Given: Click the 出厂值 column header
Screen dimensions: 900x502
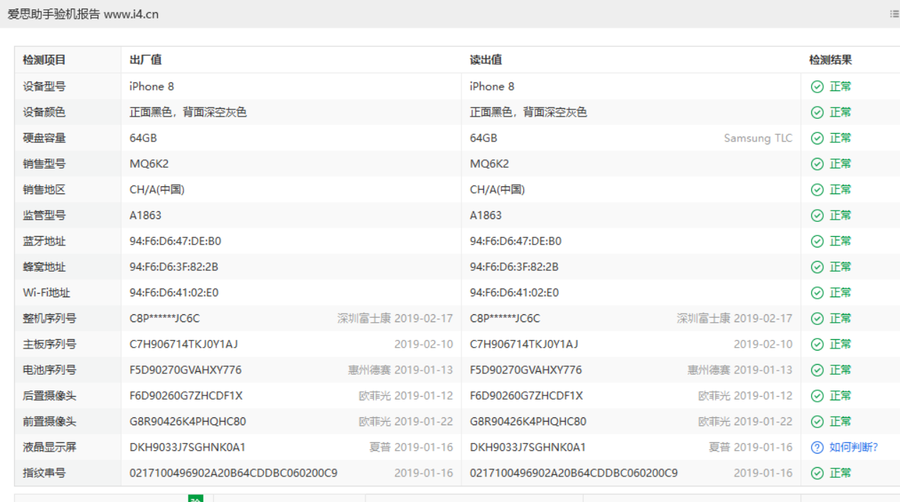Looking at the screenshot, I should coord(145,60).
